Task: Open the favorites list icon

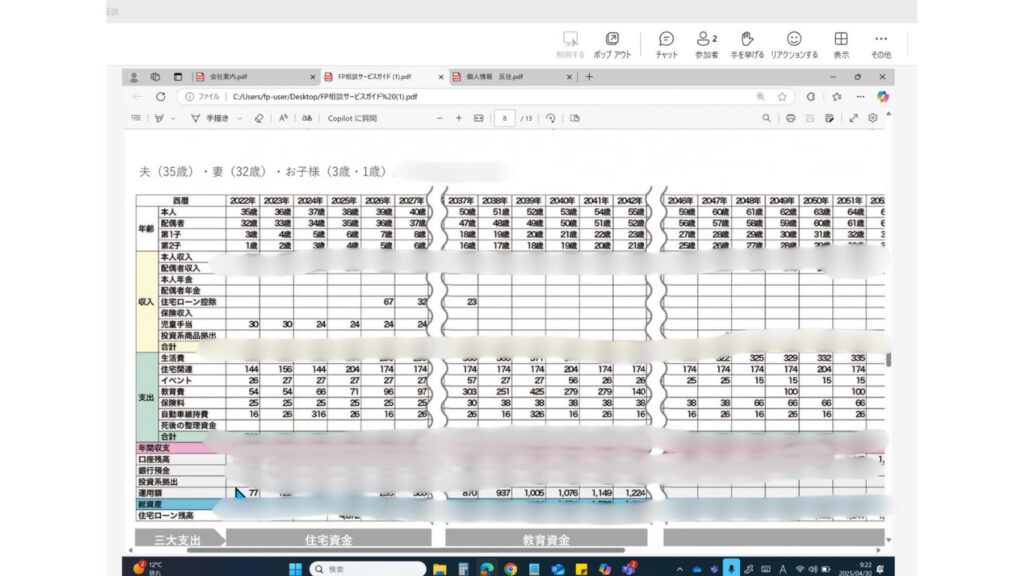Action: point(837,97)
